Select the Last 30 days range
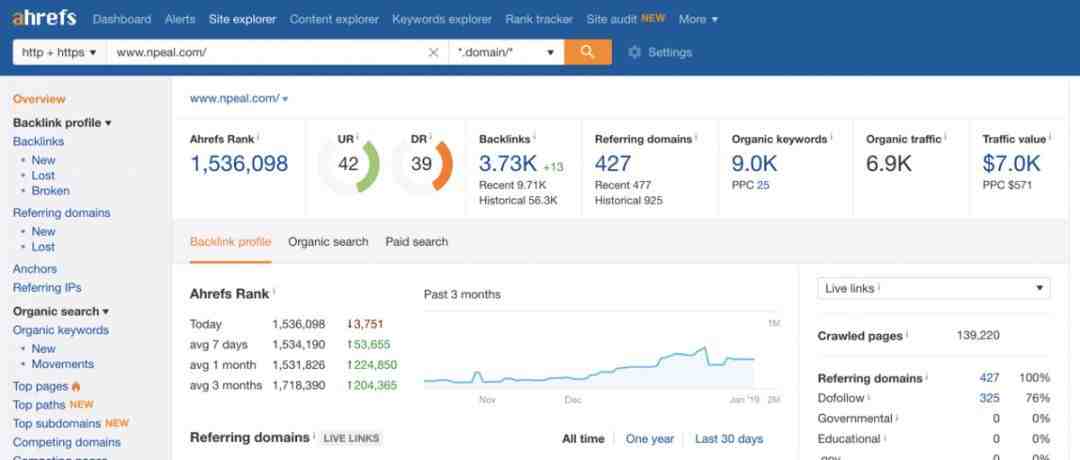Viewport: 1080px width, 460px height. pos(729,439)
